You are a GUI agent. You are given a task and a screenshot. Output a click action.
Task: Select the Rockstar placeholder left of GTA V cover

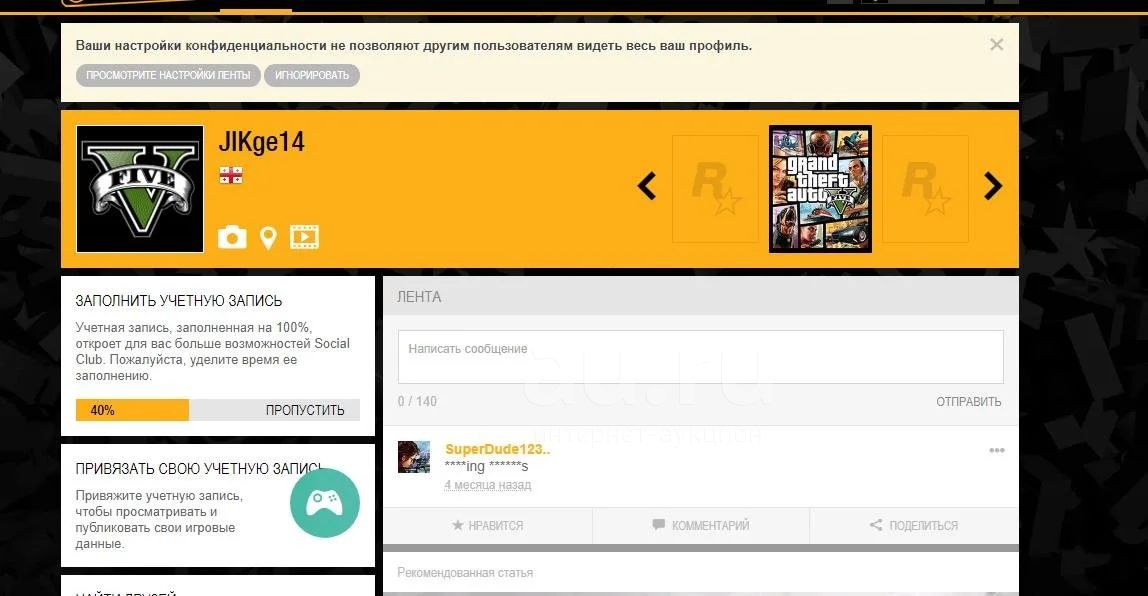[x=715, y=189]
